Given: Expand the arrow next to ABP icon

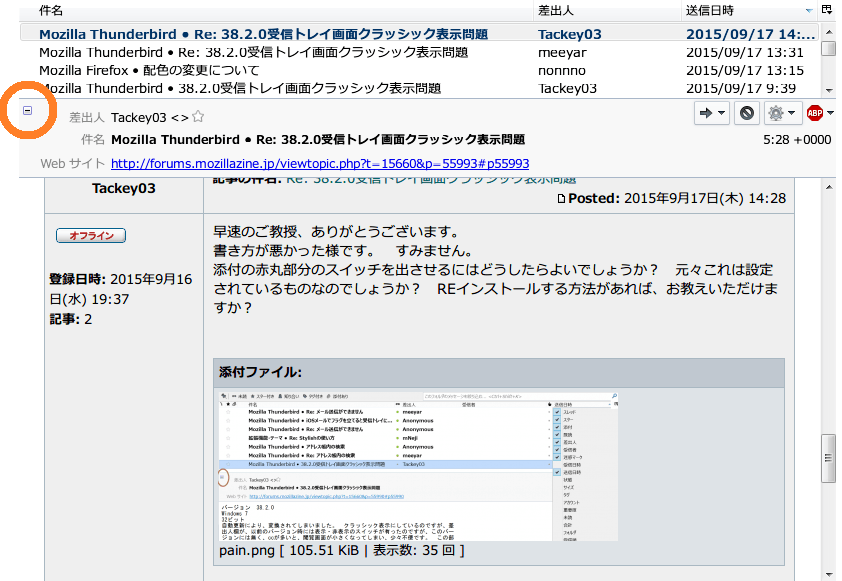Looking at the screenshot, I should pyautogui.click(x=830, y=113).
